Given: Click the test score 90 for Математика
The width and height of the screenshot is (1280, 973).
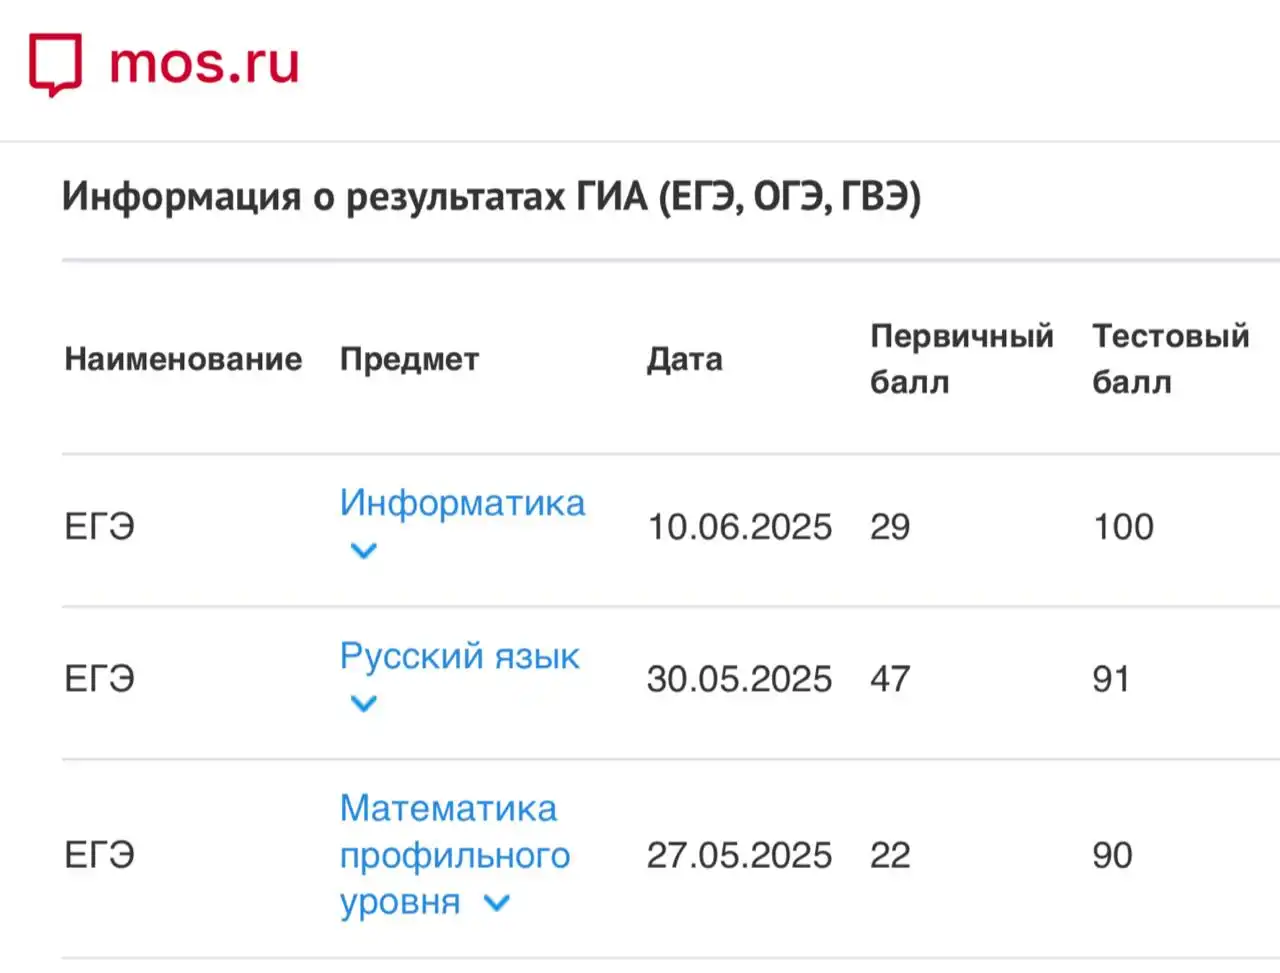Looking at the screenshot, I should [x=1110, y=855].
